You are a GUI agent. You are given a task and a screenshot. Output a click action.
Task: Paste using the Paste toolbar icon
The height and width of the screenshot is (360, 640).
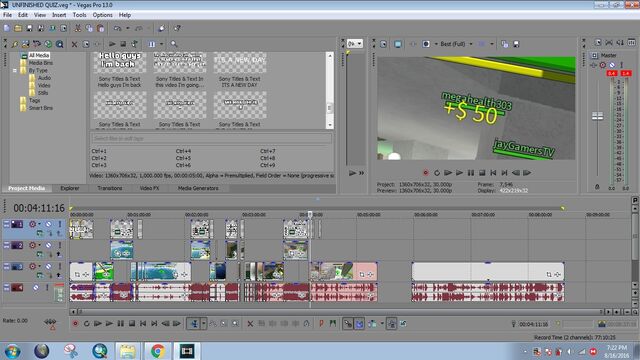tap(100, 28)
